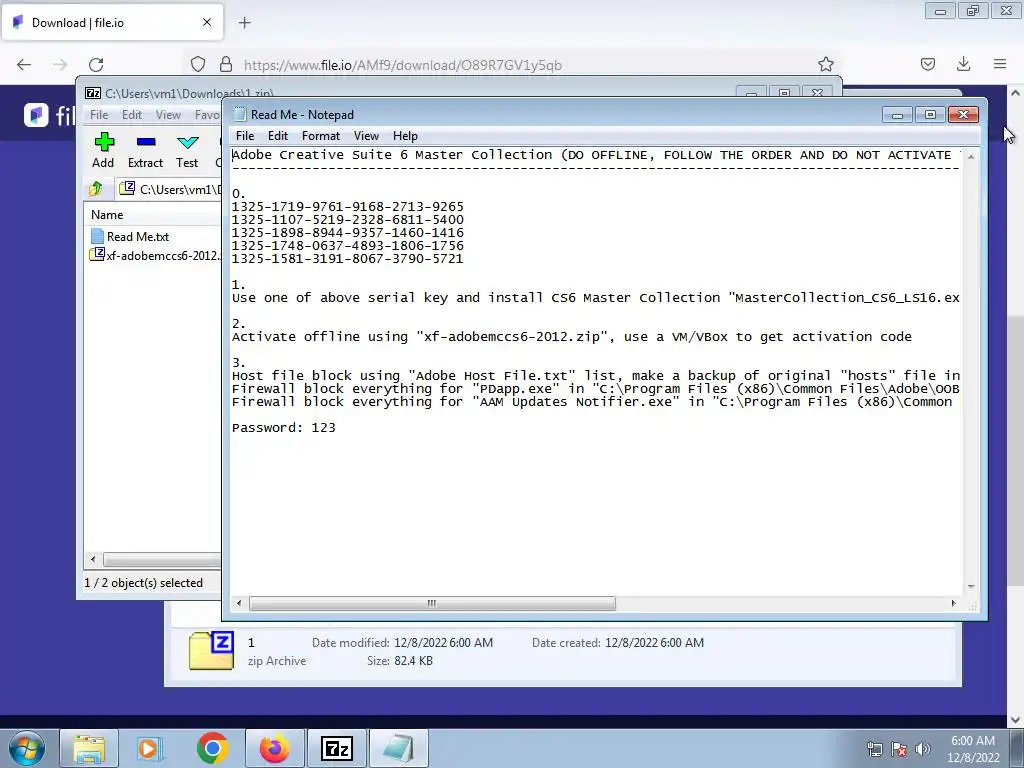Open the 7-Zip Edit menu
Image resolution: width=1024 pixels, height=768 pixels.
(x=132, y=115)
